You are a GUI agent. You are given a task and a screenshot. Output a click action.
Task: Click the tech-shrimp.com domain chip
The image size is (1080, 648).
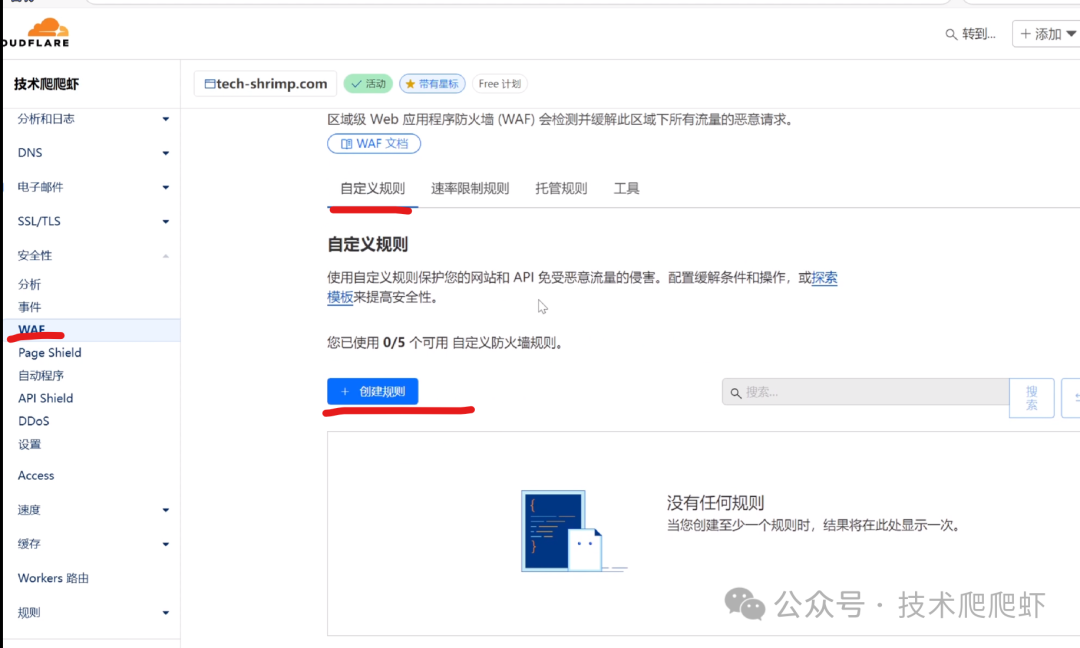coord(265,83)
